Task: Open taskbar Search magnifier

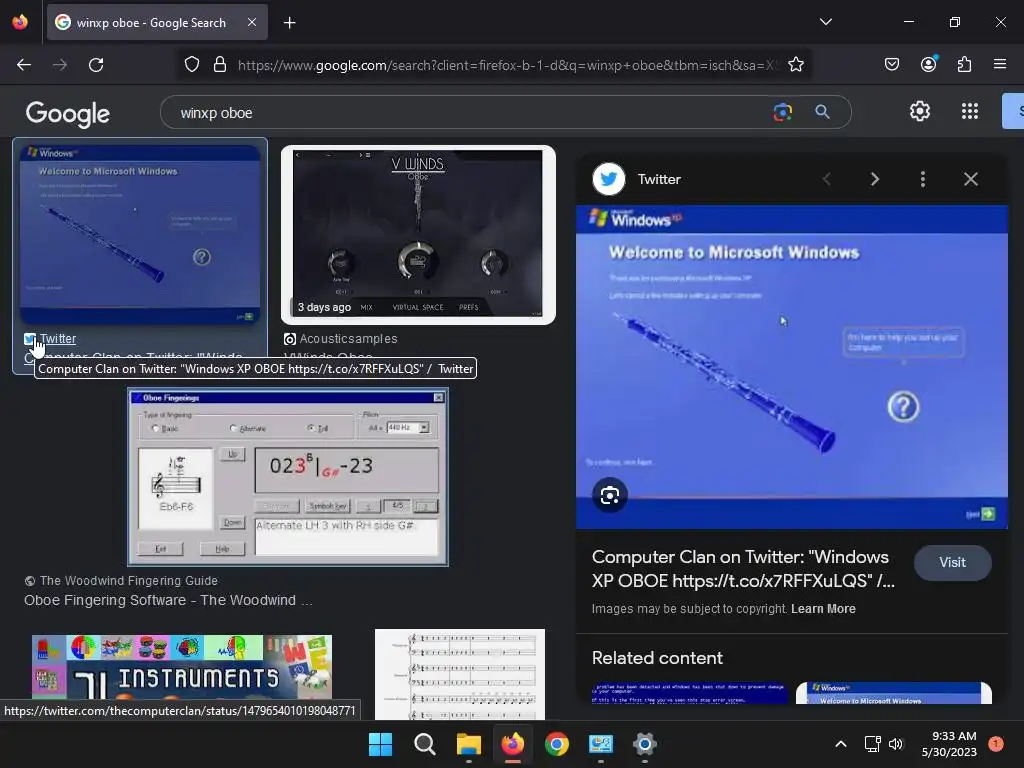Action: [424, 744]
